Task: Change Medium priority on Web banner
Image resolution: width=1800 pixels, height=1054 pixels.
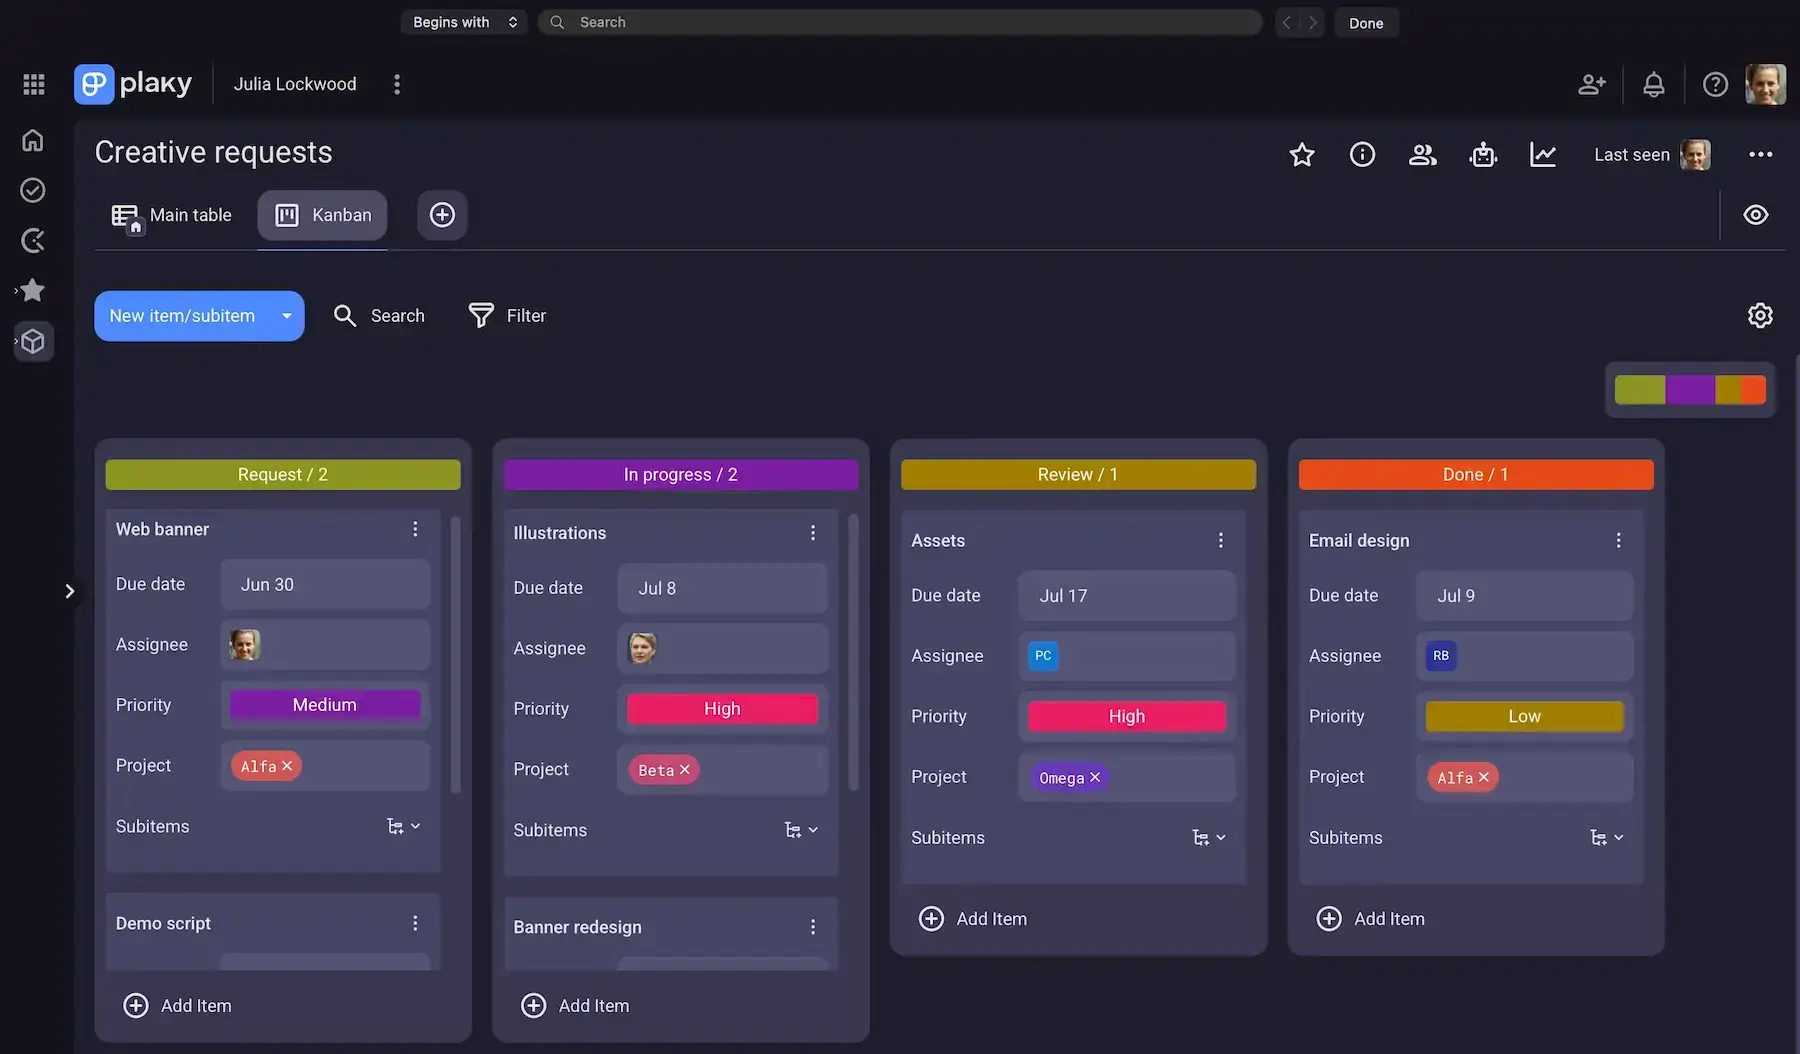Action: click(325, 705)
